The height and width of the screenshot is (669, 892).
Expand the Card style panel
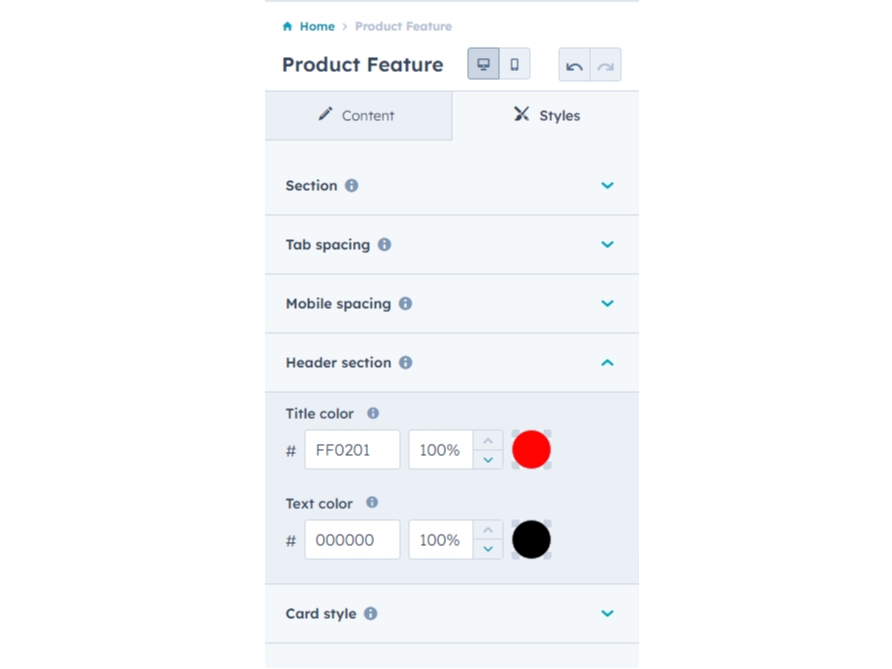click(607, 613)
